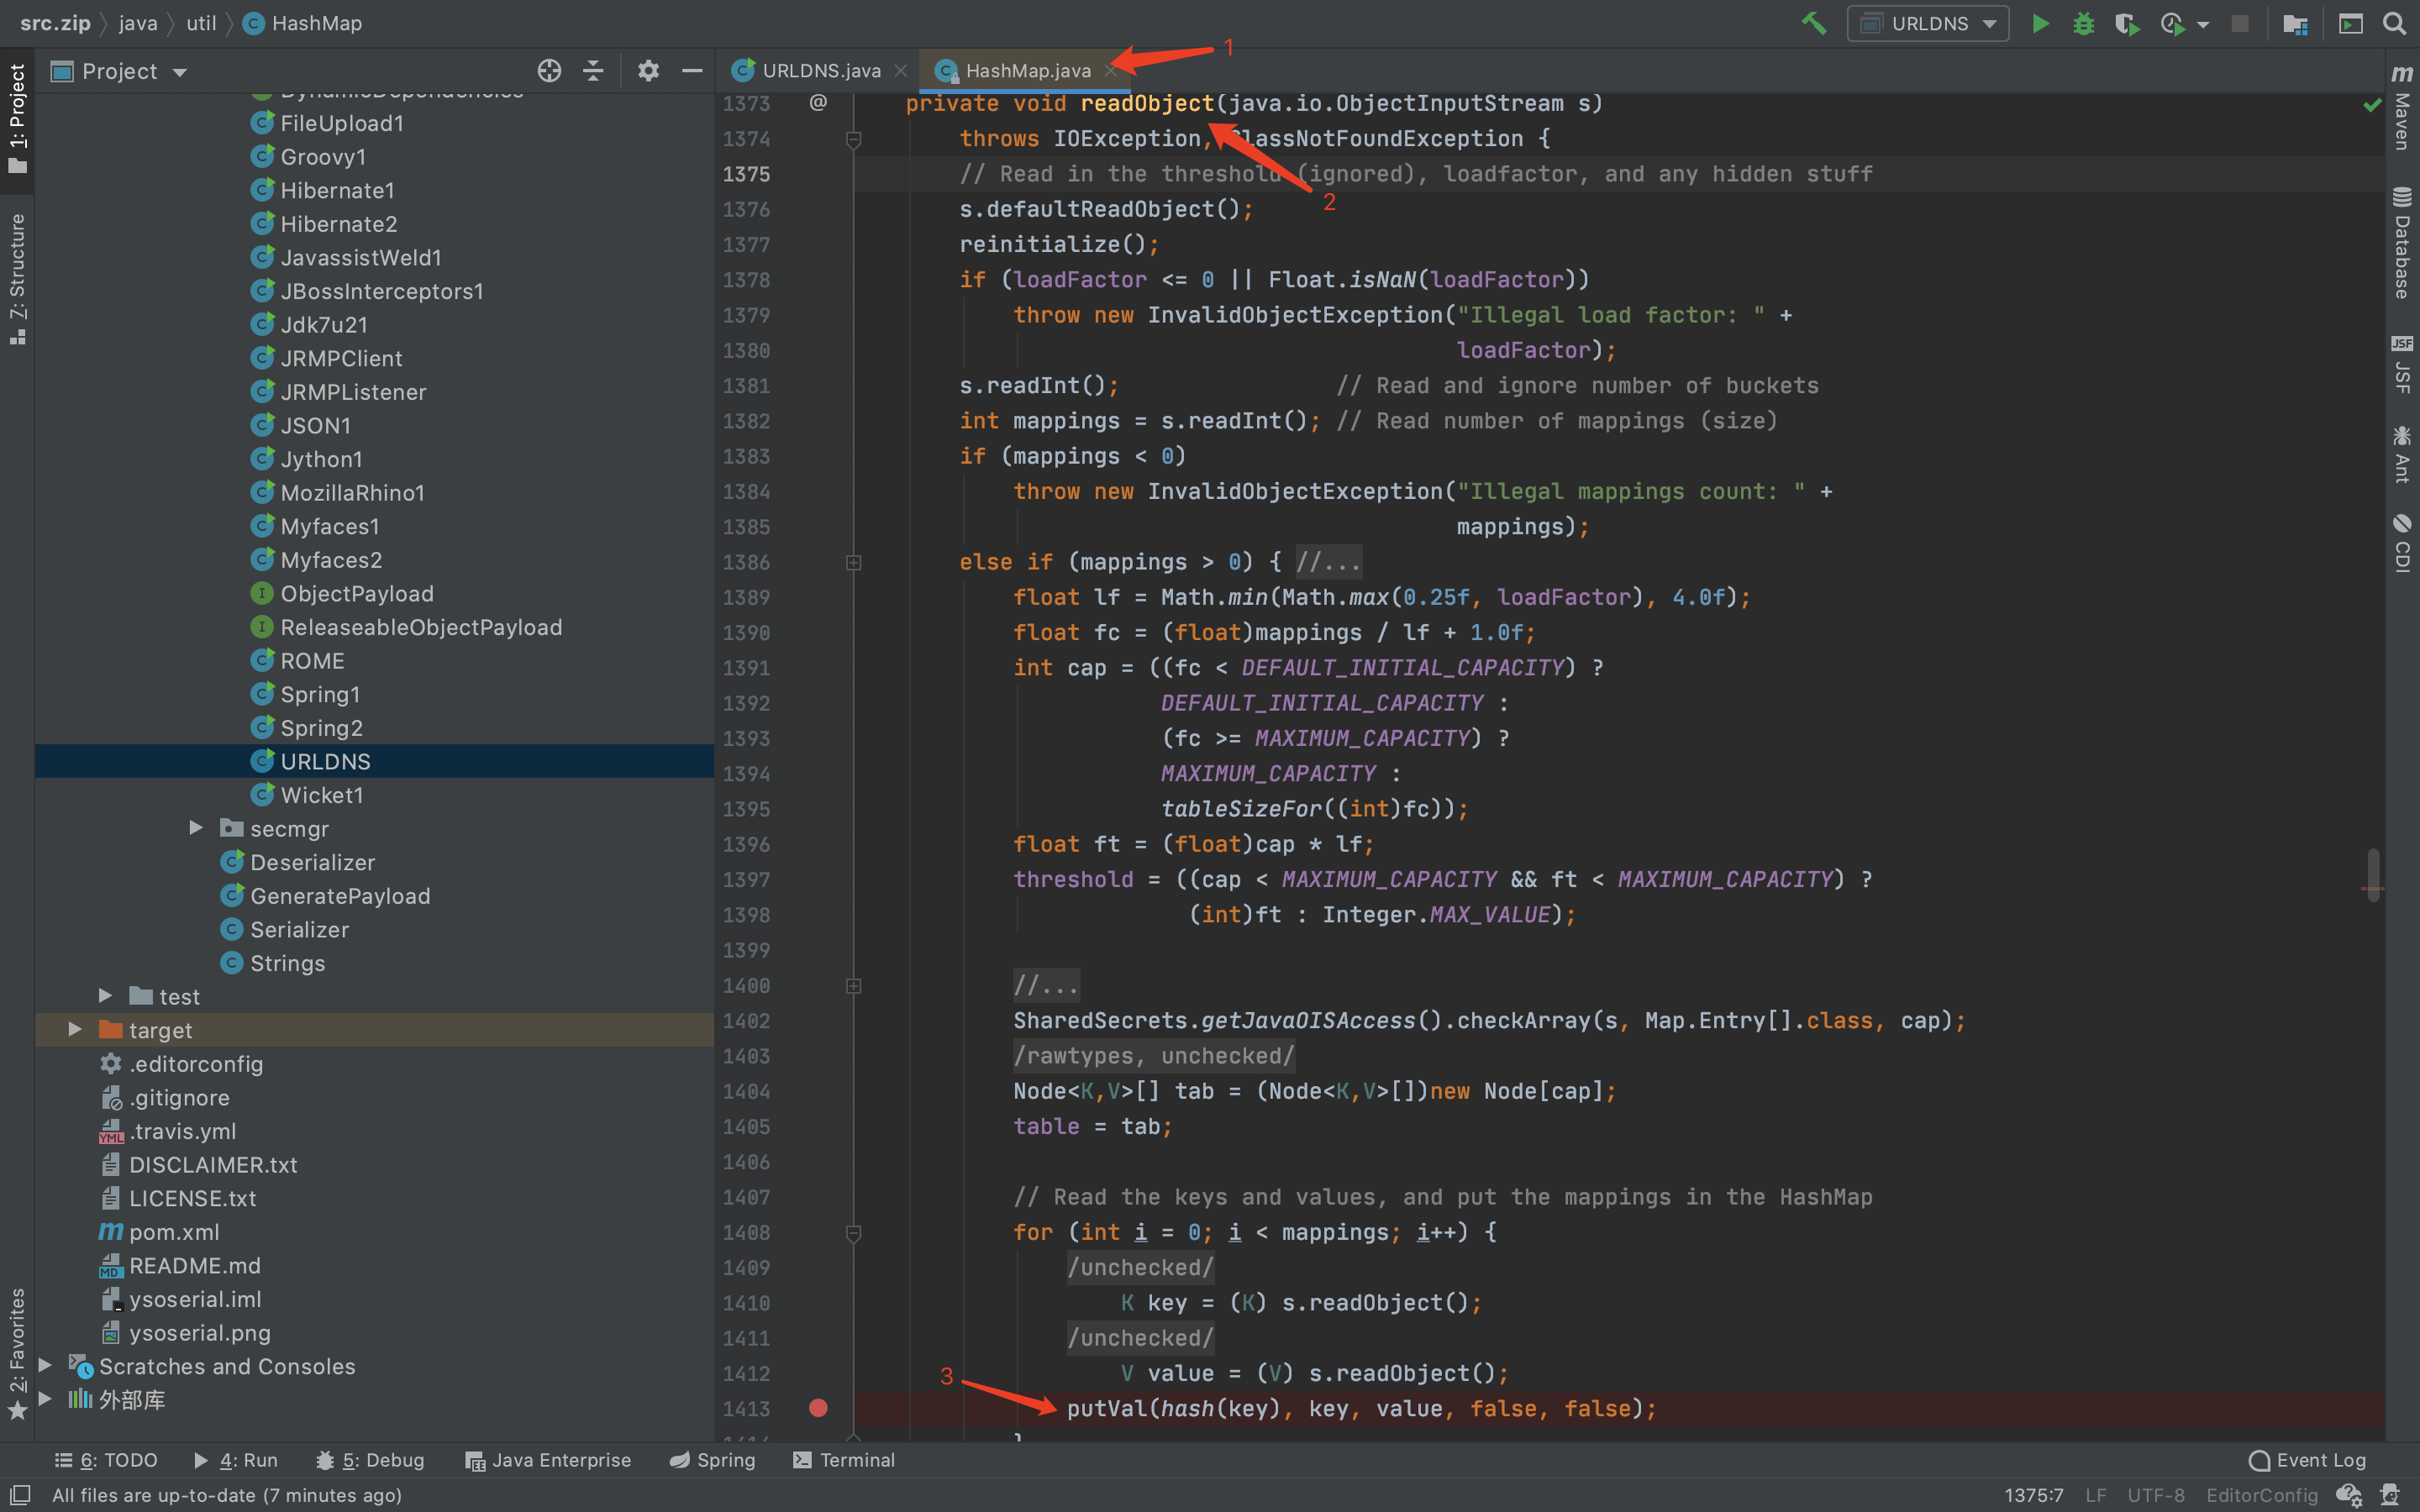Hide the Project tool window
Image resolution: width=2420 pixels, height=1512 pixels.
click(692, 71)
